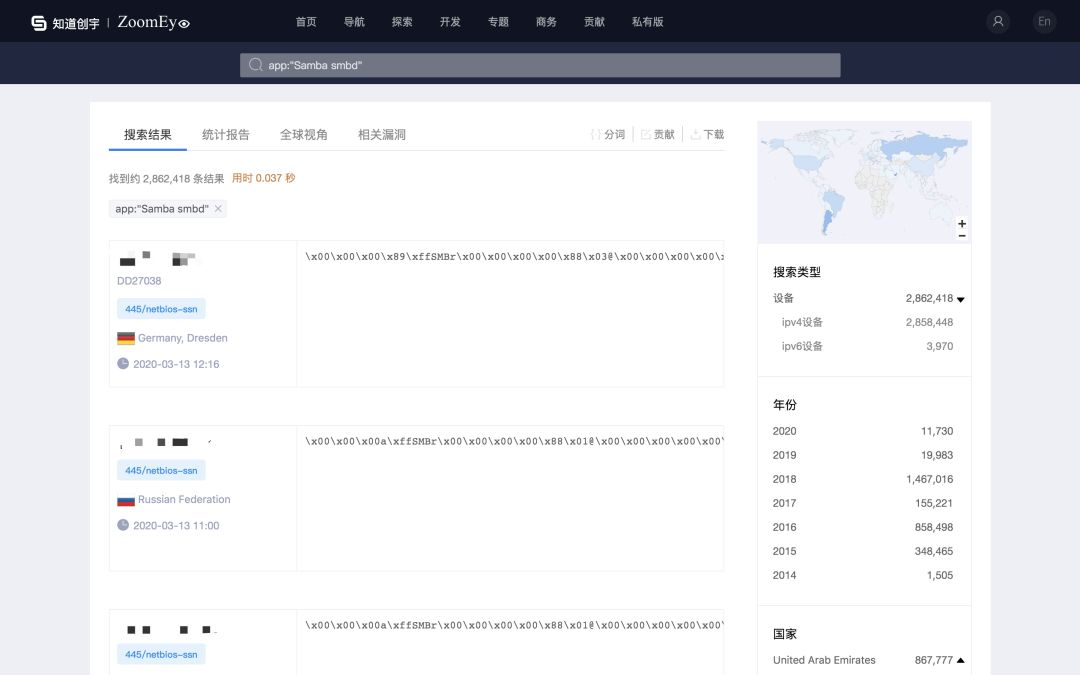Open the user account icon

tap(997, 21)
